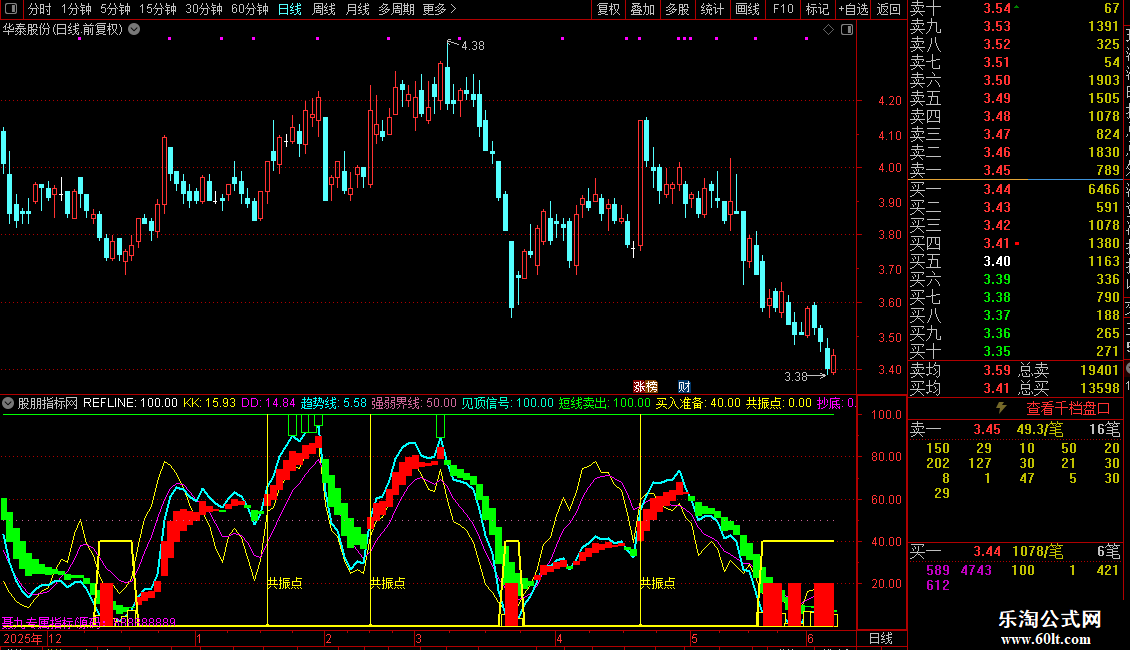
Task: Open the 多周期 view
Action: 396,9
